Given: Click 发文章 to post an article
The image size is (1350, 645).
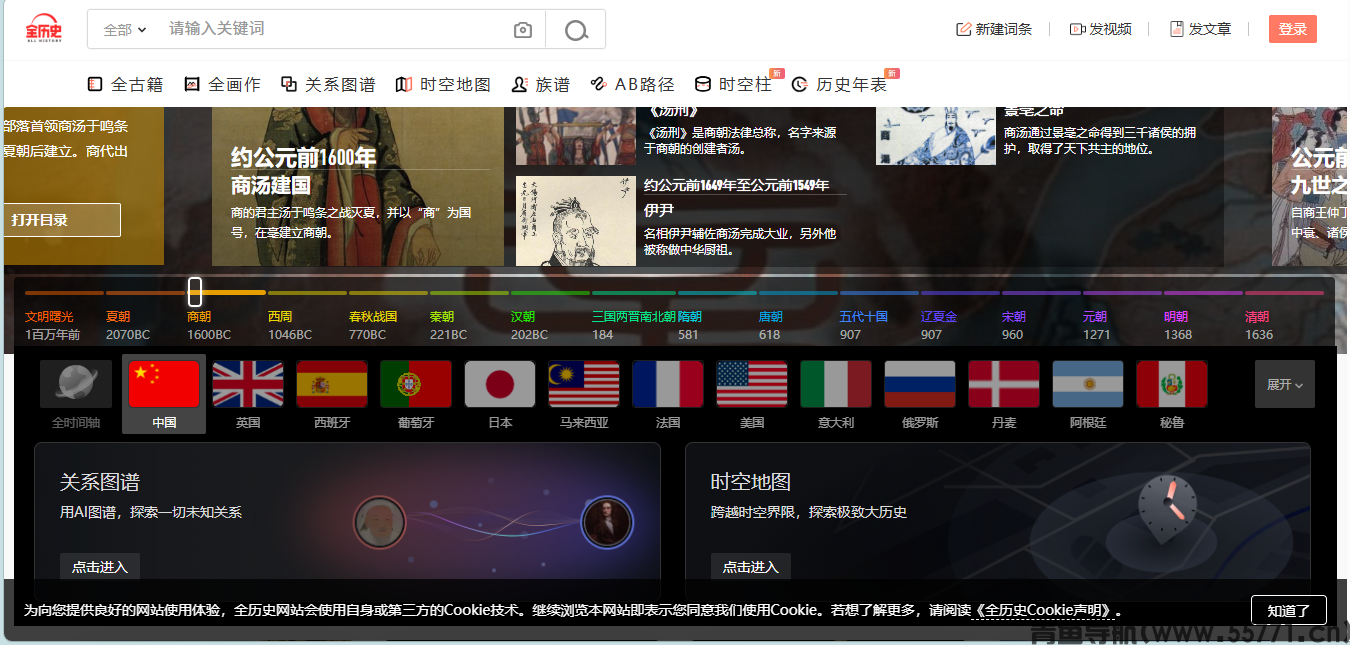Looking at the screenshot, I should 1201,29.
